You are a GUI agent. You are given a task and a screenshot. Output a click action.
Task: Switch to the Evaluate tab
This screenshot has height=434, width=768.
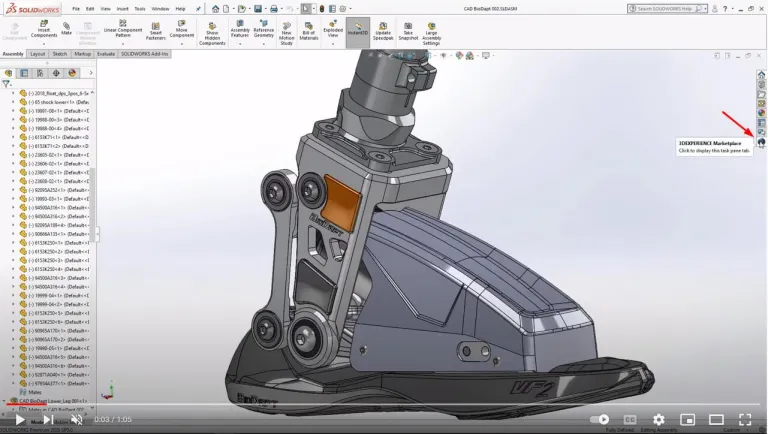[x=105, y=54]
